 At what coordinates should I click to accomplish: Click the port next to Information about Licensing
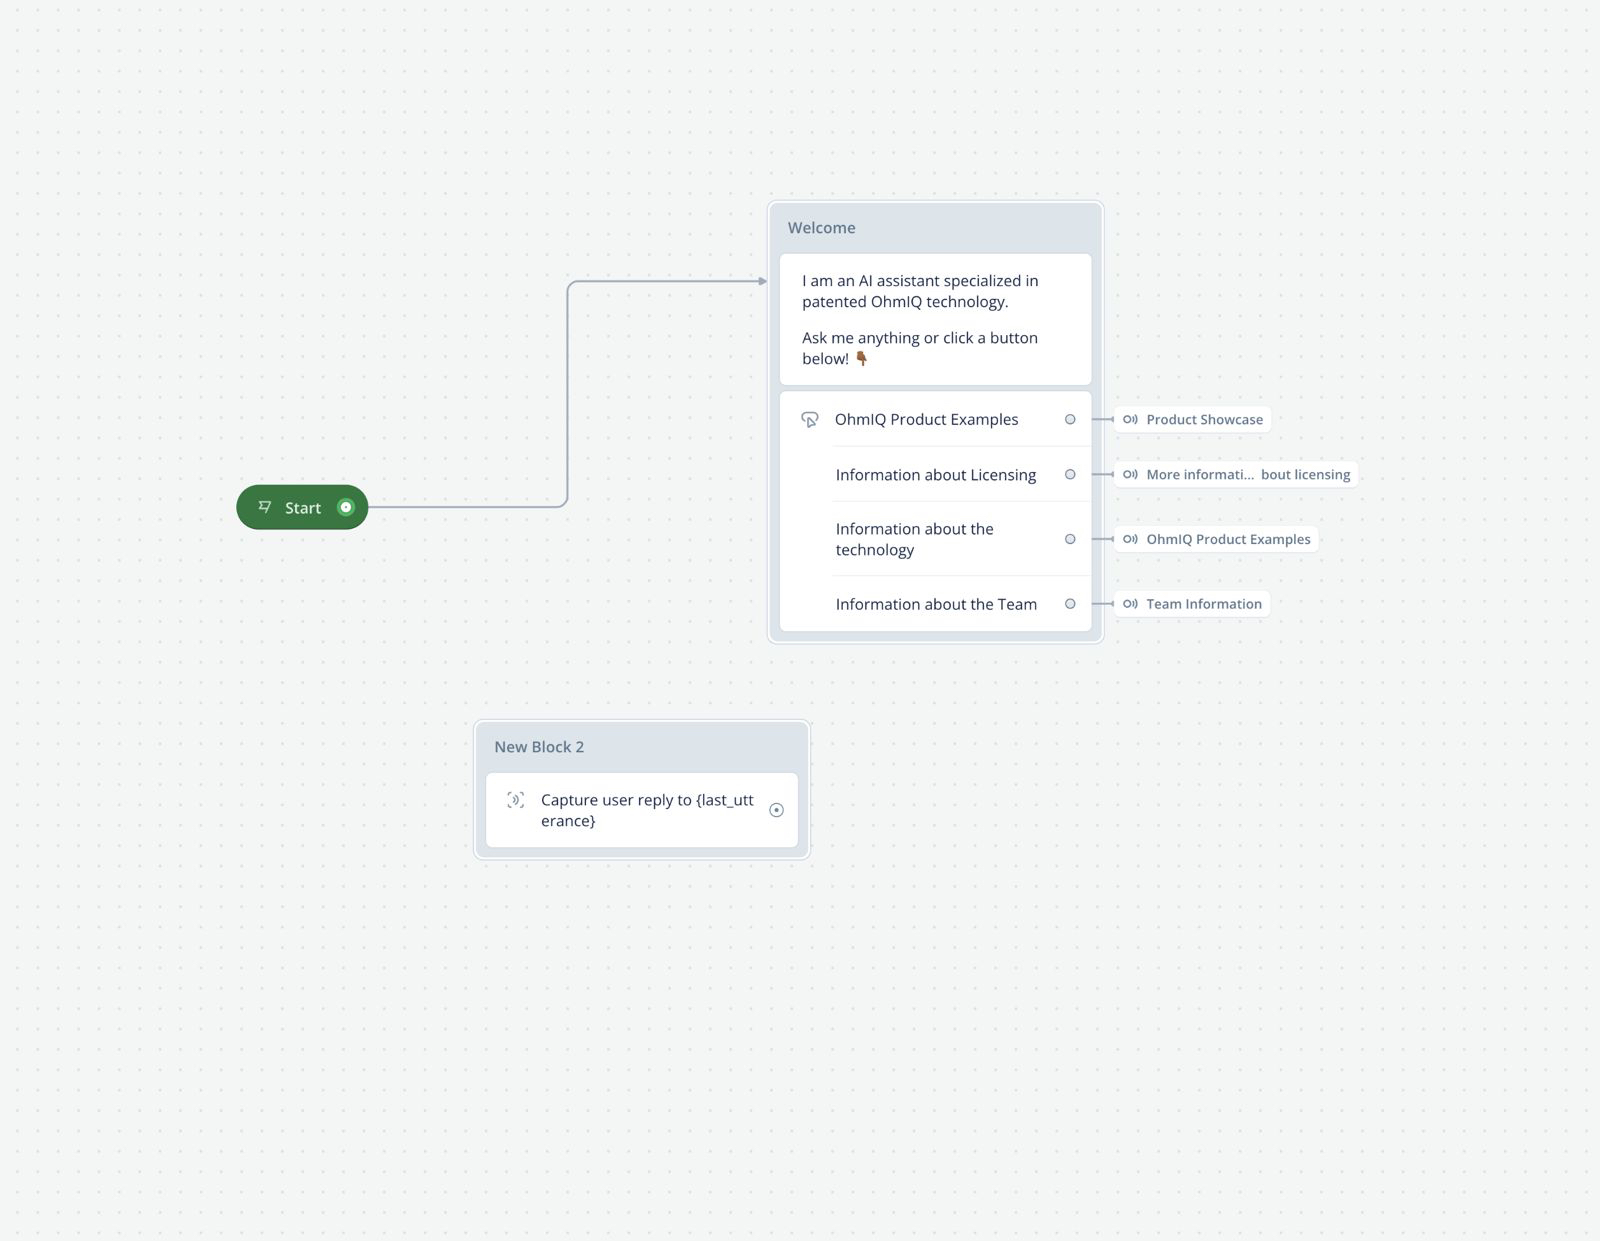point(1070,474)
